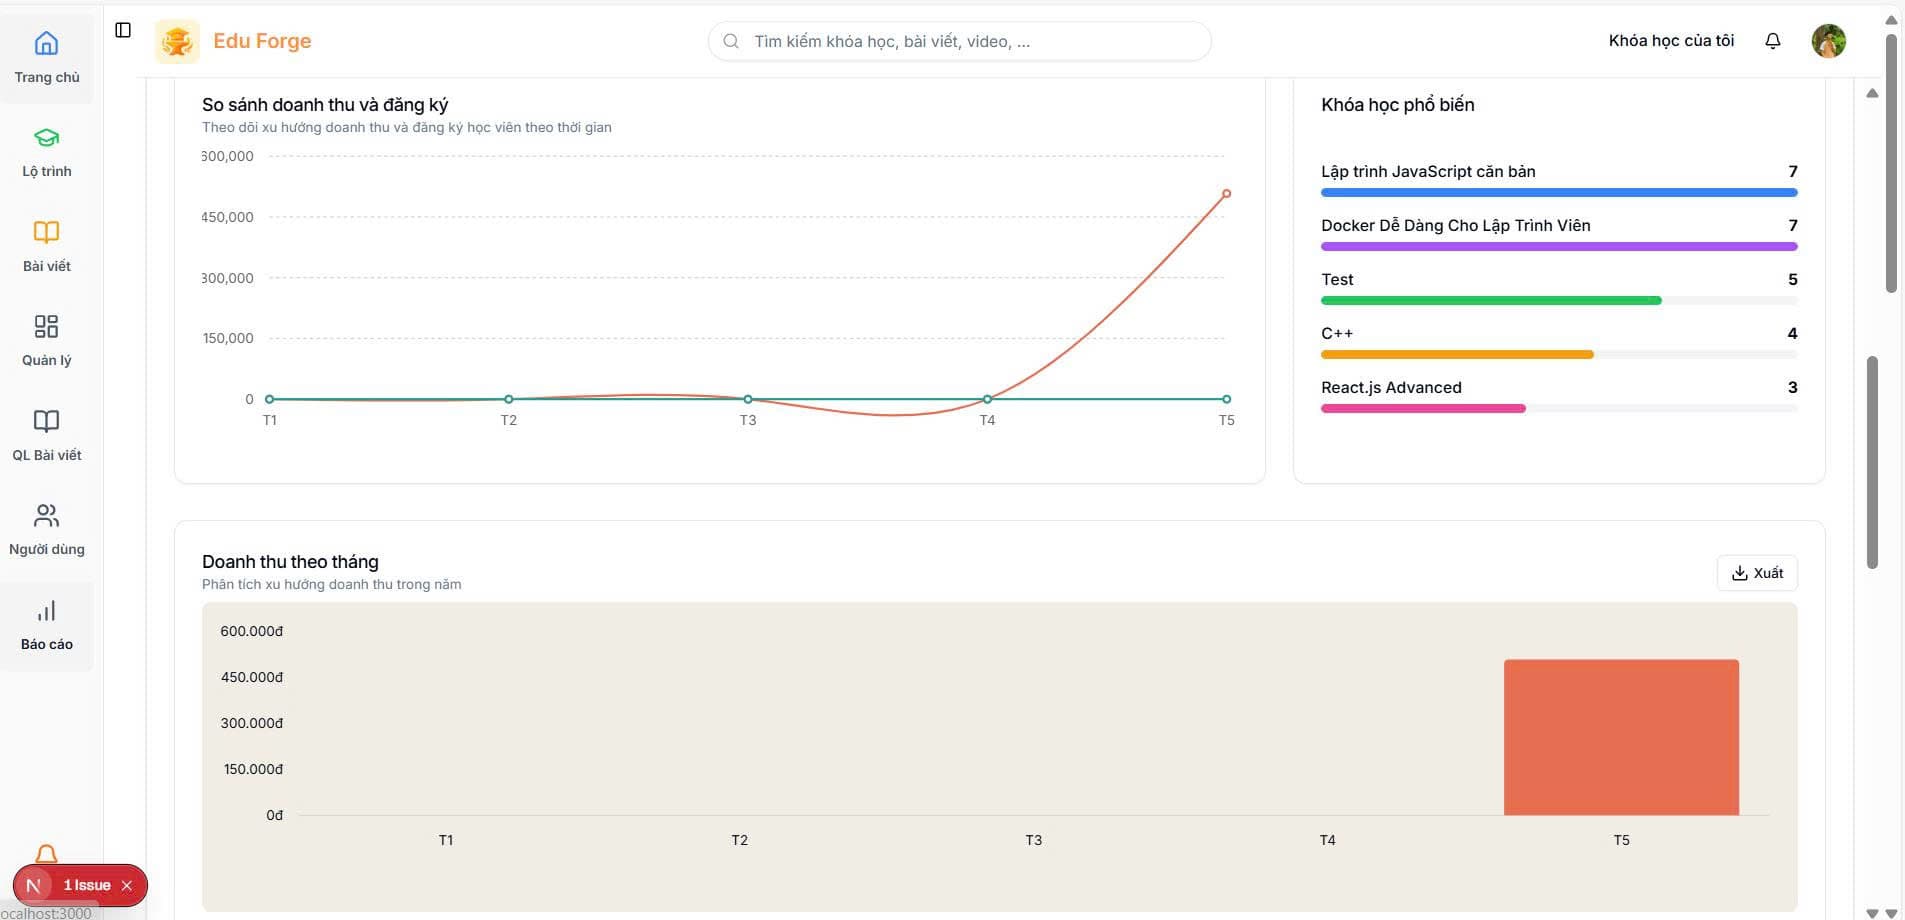Focus the course search input field
Screen dimensions: 1905x920
click(960, 41)
